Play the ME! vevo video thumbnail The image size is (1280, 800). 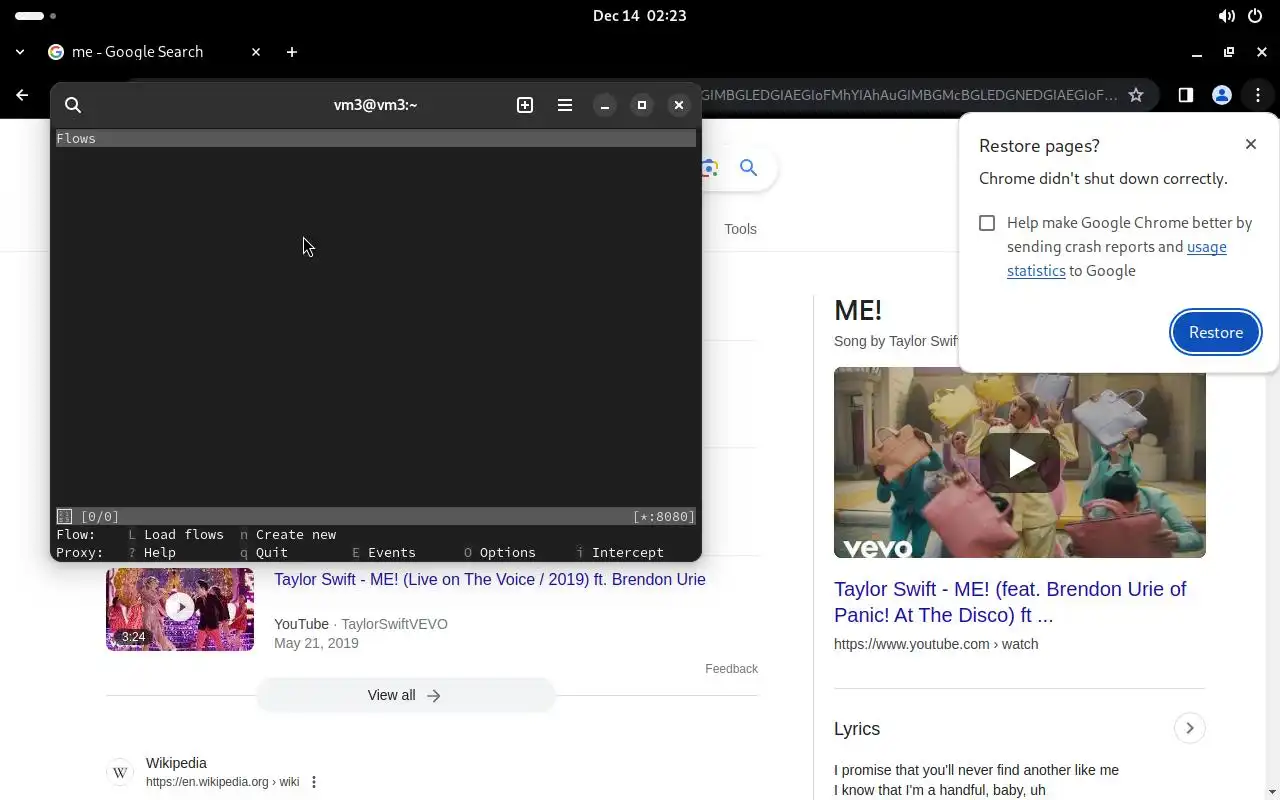1020,462
